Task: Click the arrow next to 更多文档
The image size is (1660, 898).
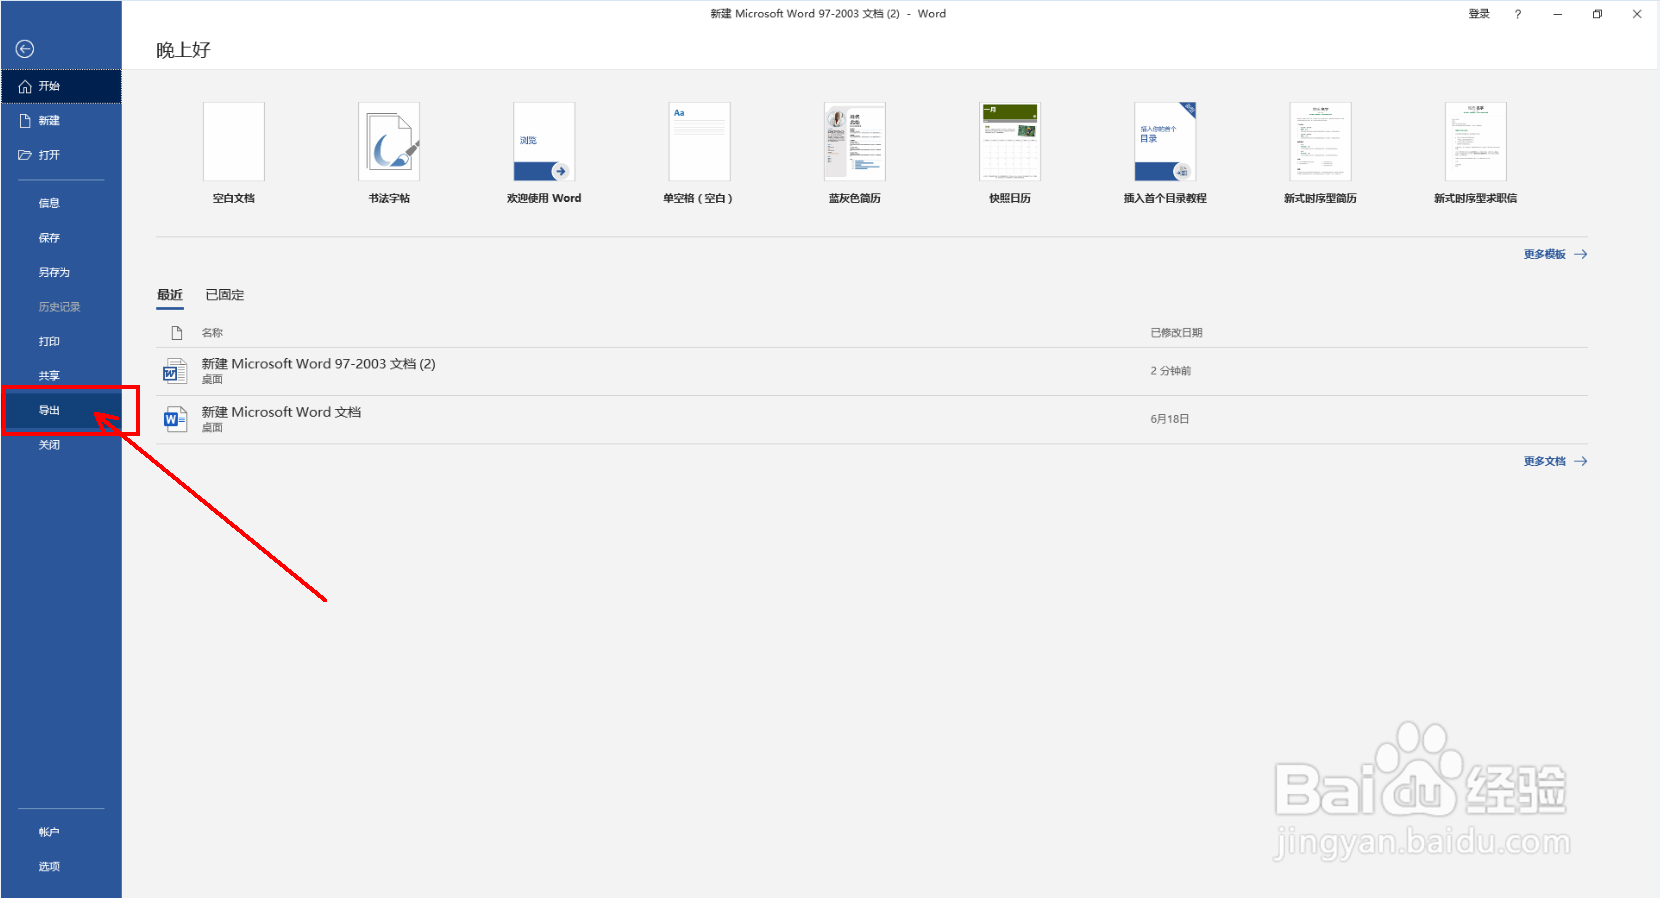Action: (1581, 462)
